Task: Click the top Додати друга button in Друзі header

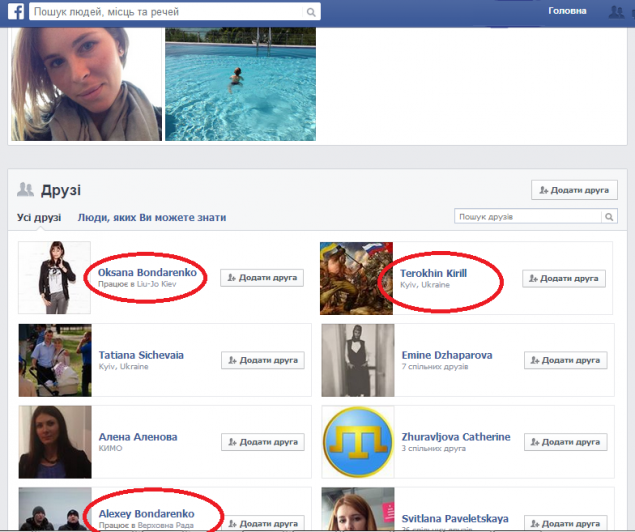Action: click(x=574, y=190)
